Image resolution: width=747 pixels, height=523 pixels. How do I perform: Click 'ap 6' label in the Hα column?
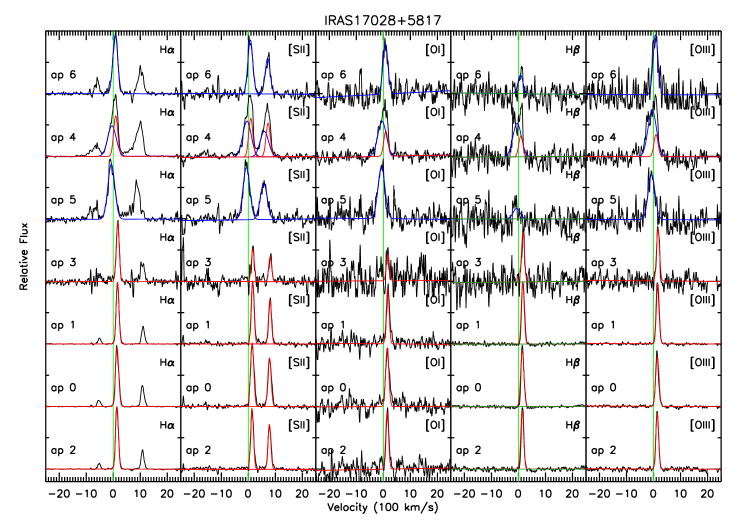point(63,75)
